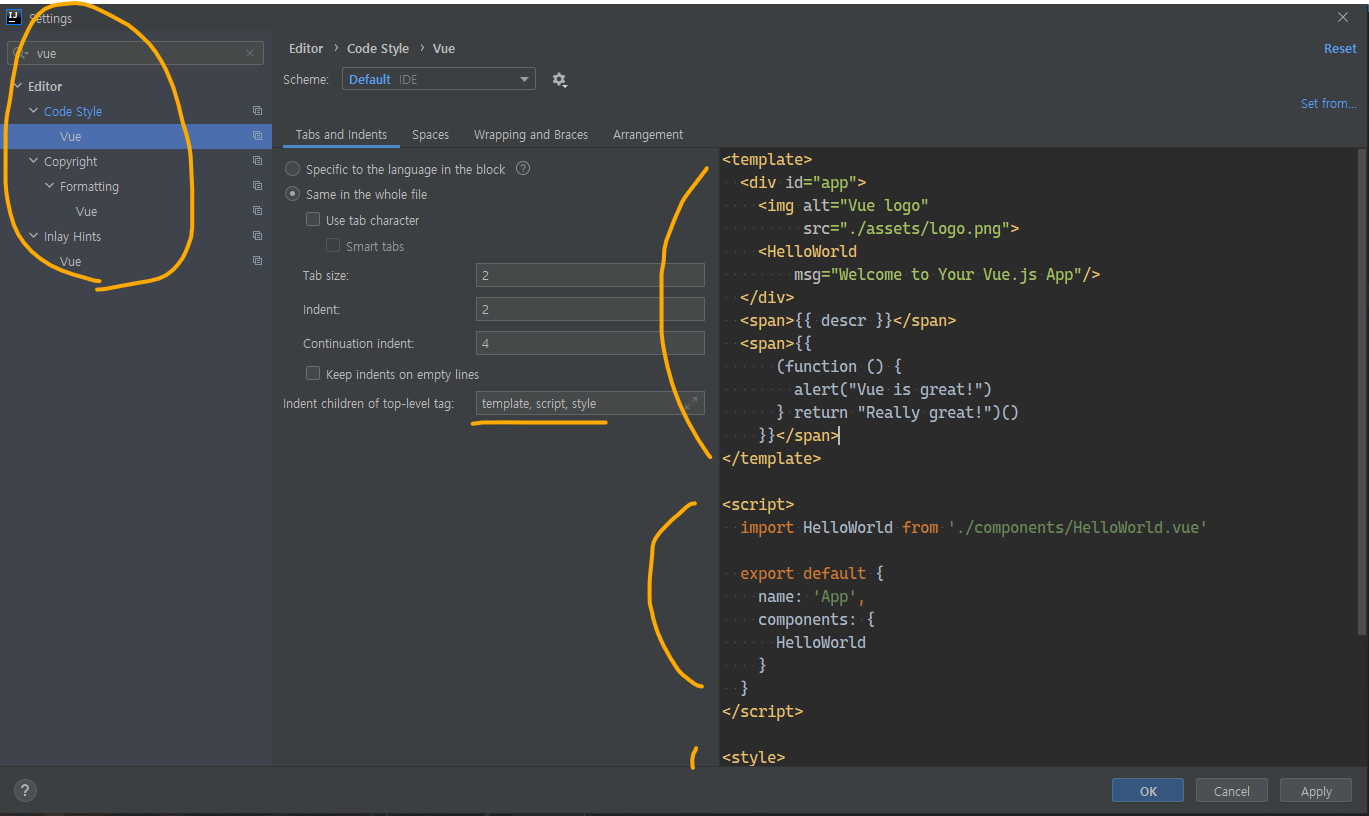The image size is (1369, 816).
Task: Select Code Style in settings tree
Action: (73, 111)
